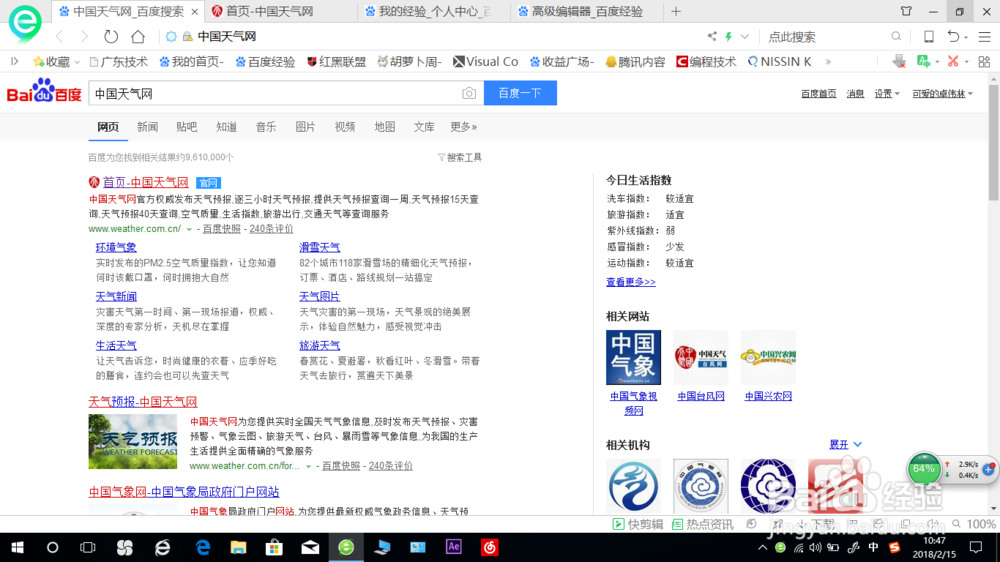Viewport: 1000px width, 562px height.
Task: Expand the bookmarks sidebar arrow
Action: [x=15, y=61]
